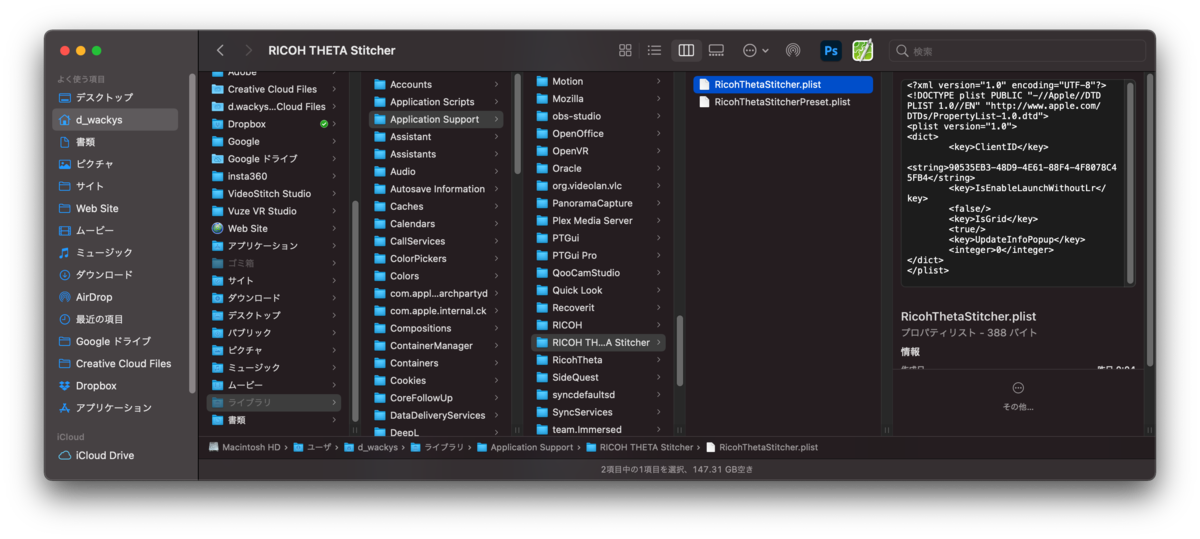Select RicohThetaStitcher.plist file in column

[x=783, y=85]
